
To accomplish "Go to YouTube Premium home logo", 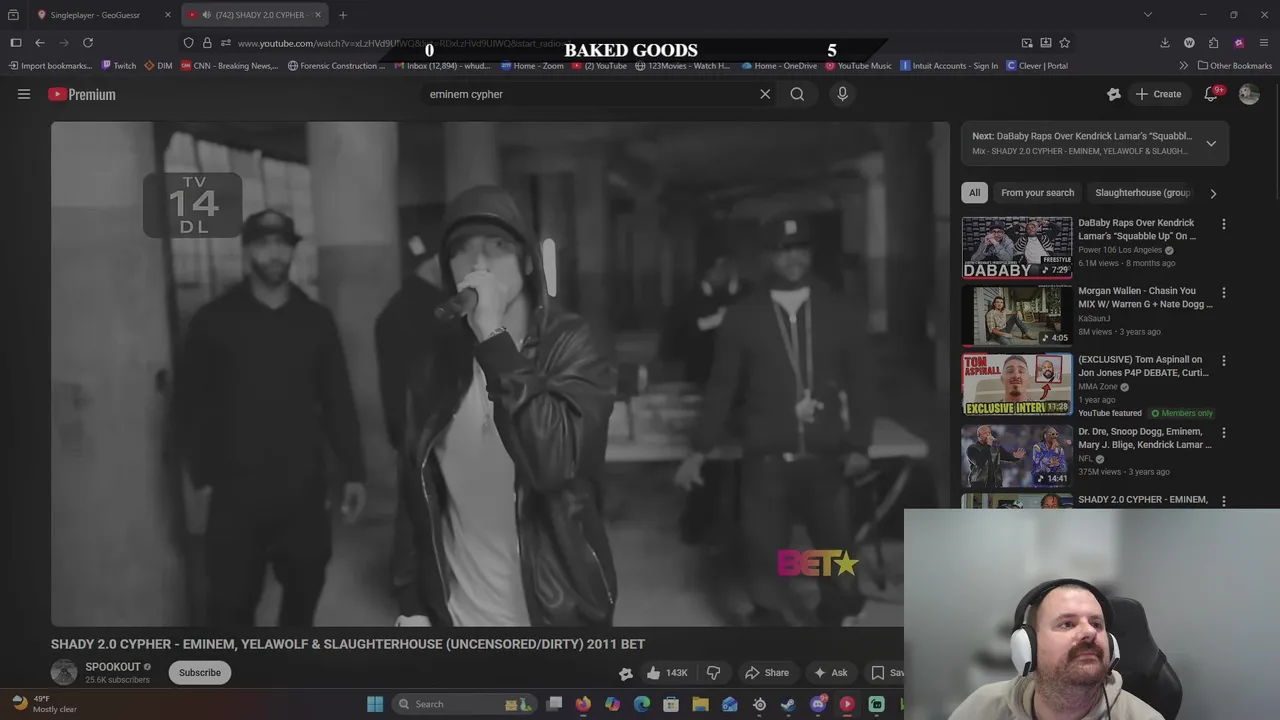I will point(82,94).
